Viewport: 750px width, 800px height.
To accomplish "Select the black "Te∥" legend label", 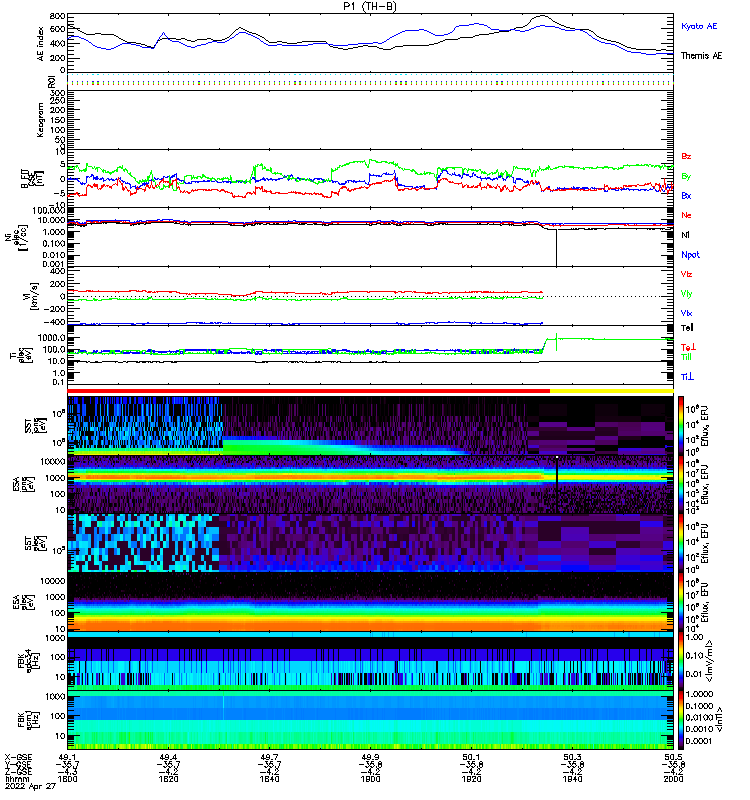I will coord(687,328).
